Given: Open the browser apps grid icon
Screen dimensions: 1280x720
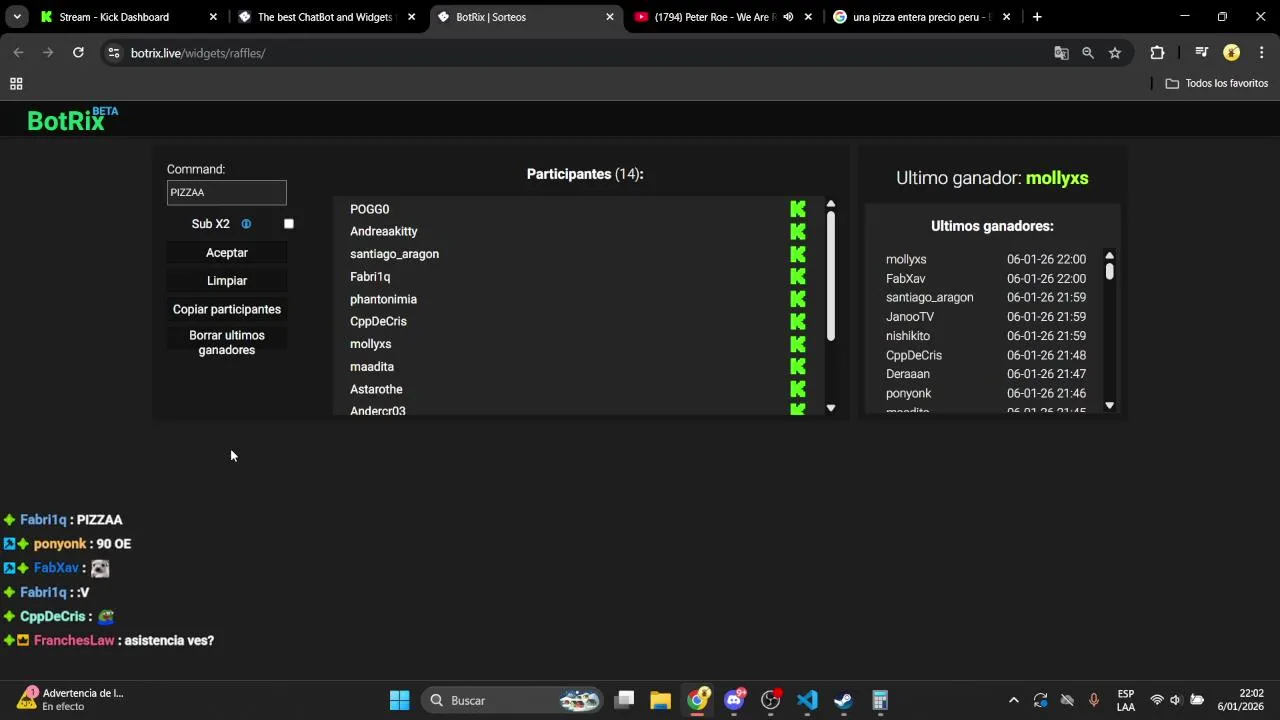Looking at the screenshot, I should [16, 84].
